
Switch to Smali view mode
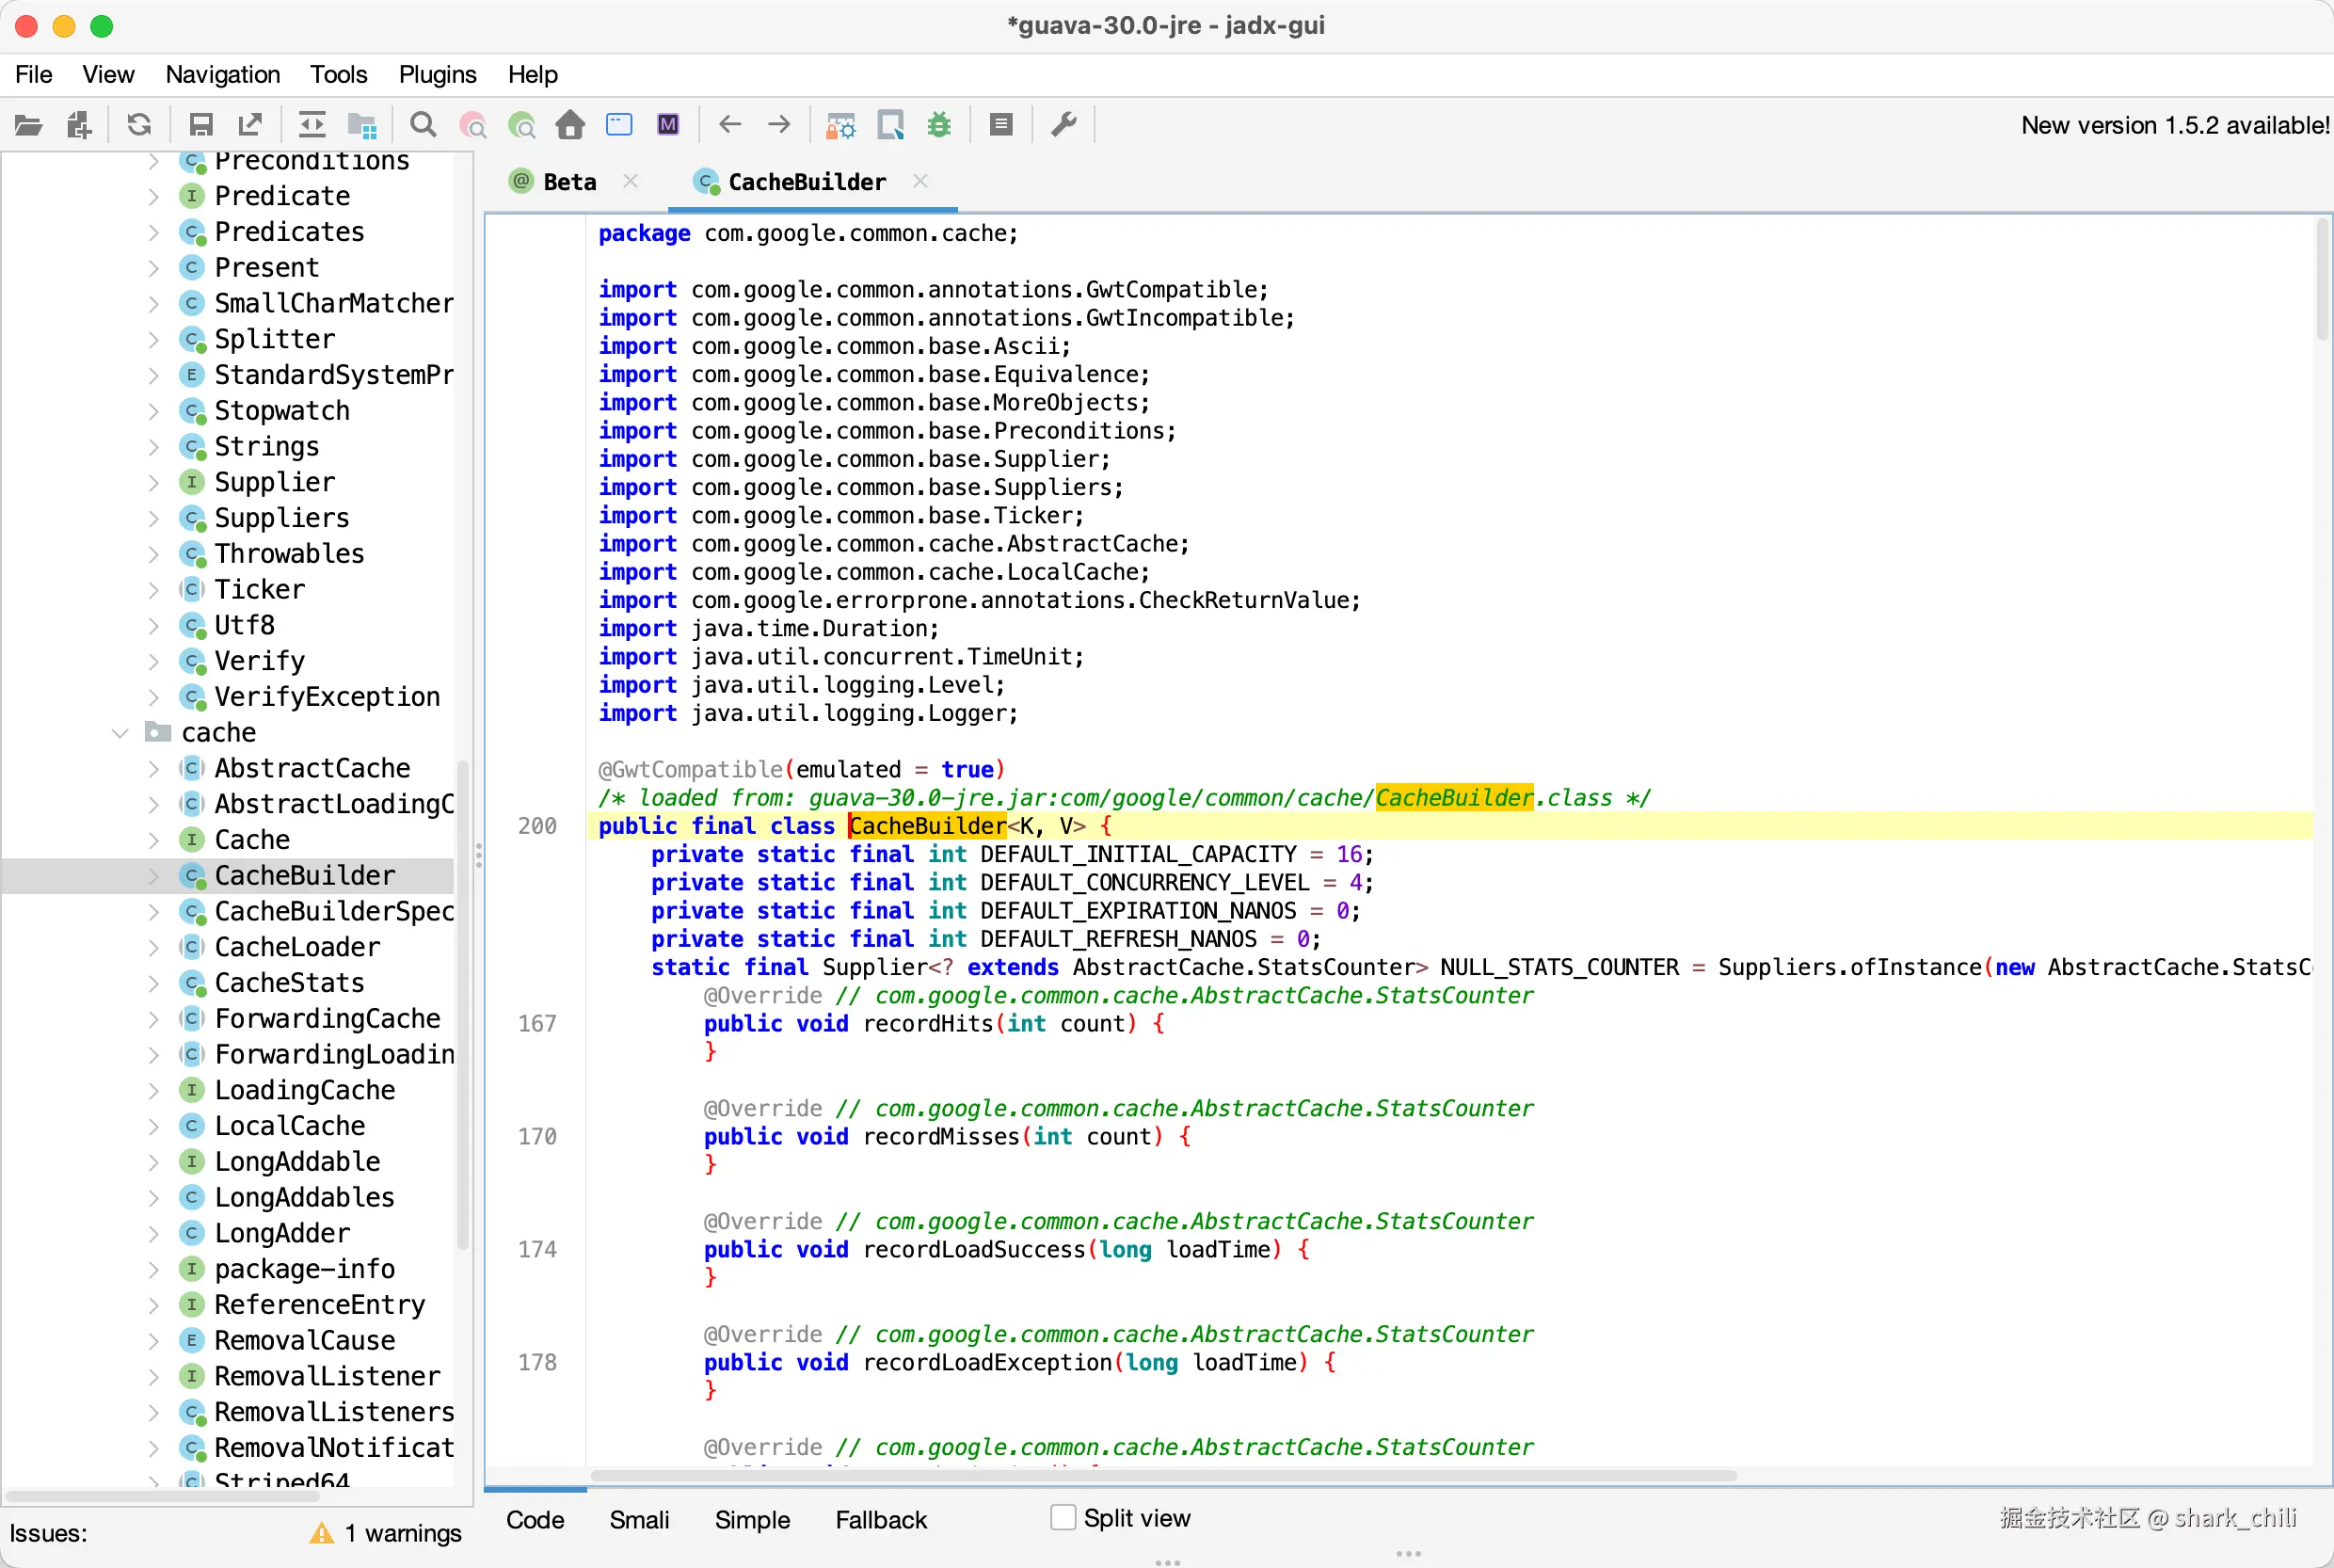[x=639, y=1520]
